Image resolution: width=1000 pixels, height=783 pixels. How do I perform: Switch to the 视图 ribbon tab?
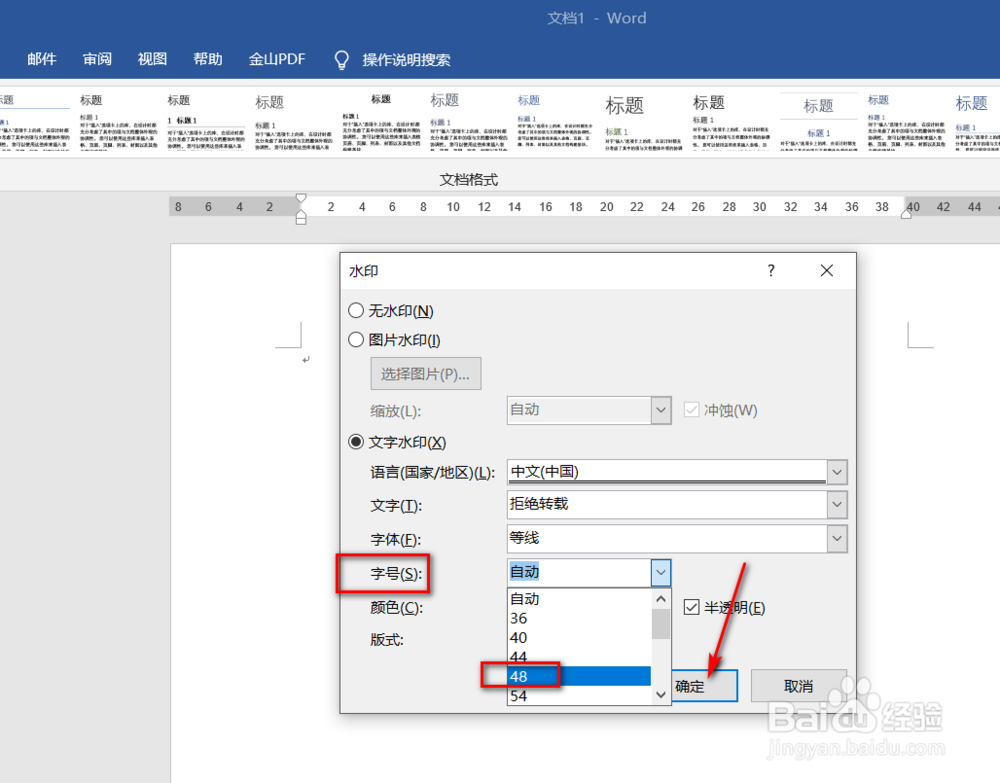tap(151, 59)
